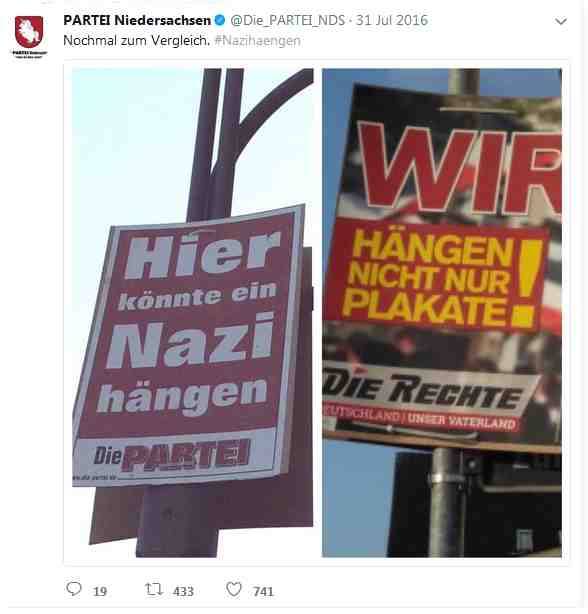Open the PARTEI Niedersachsen display name

[x=137, y=20]
